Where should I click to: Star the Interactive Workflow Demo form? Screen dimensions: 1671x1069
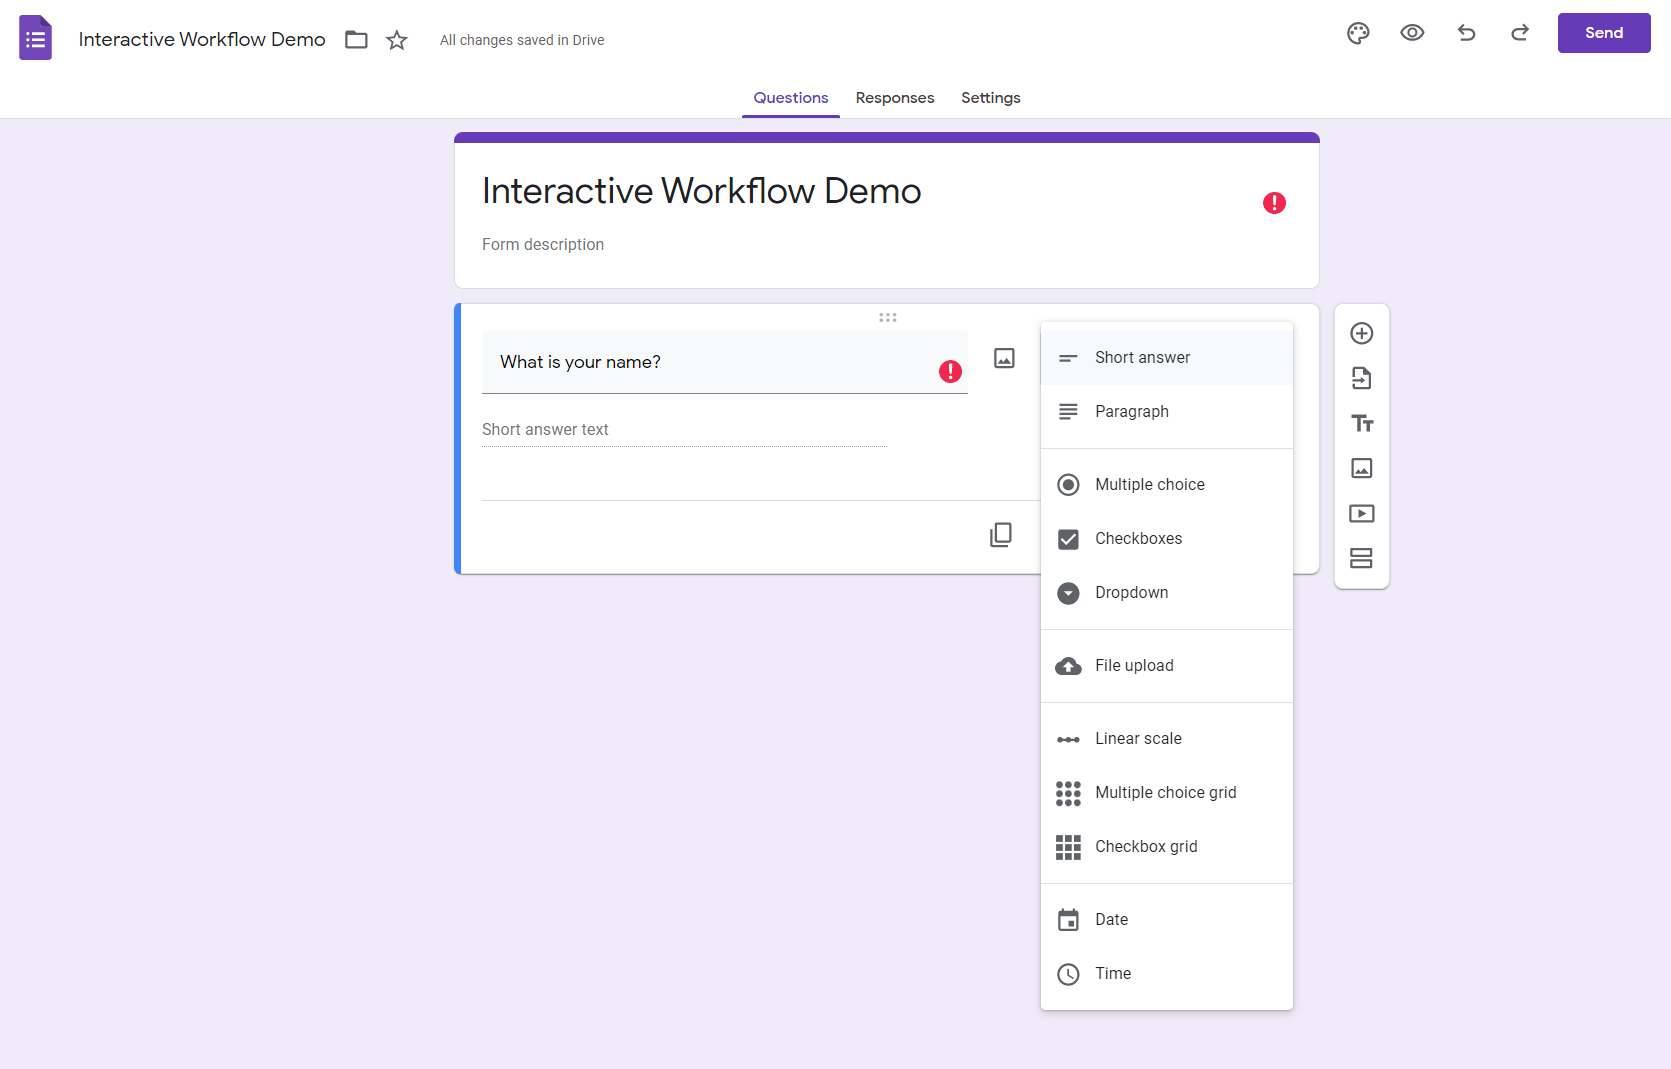point(397,40)
